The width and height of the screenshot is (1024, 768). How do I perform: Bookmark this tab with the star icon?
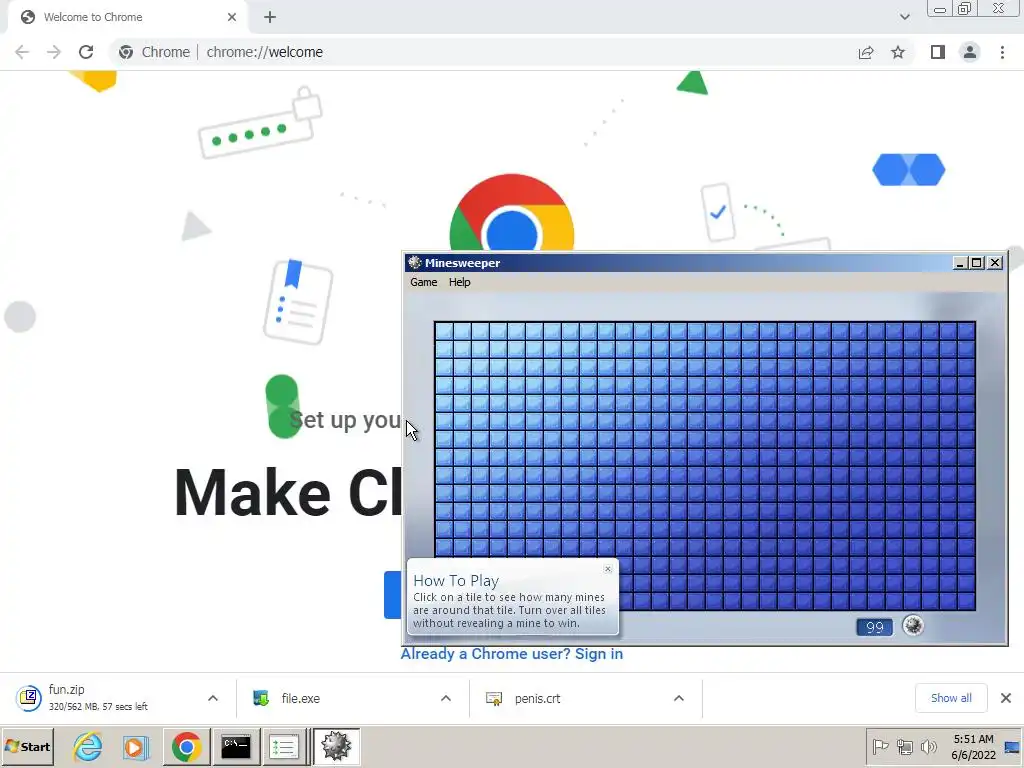(x=898, y=52)
